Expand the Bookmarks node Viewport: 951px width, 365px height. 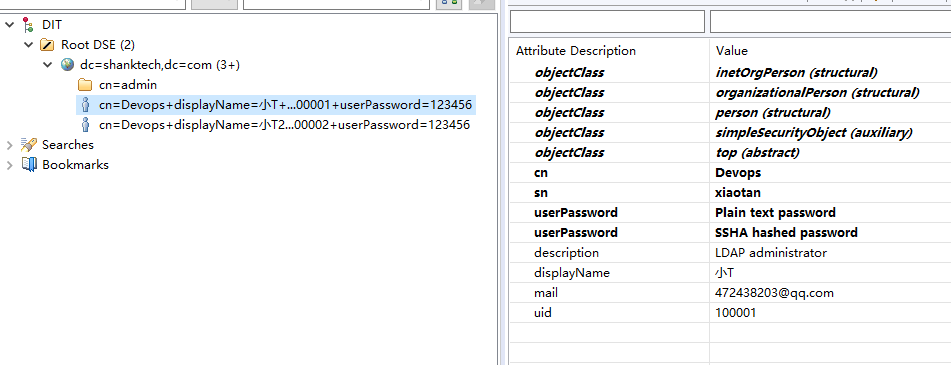pos(10,165)
